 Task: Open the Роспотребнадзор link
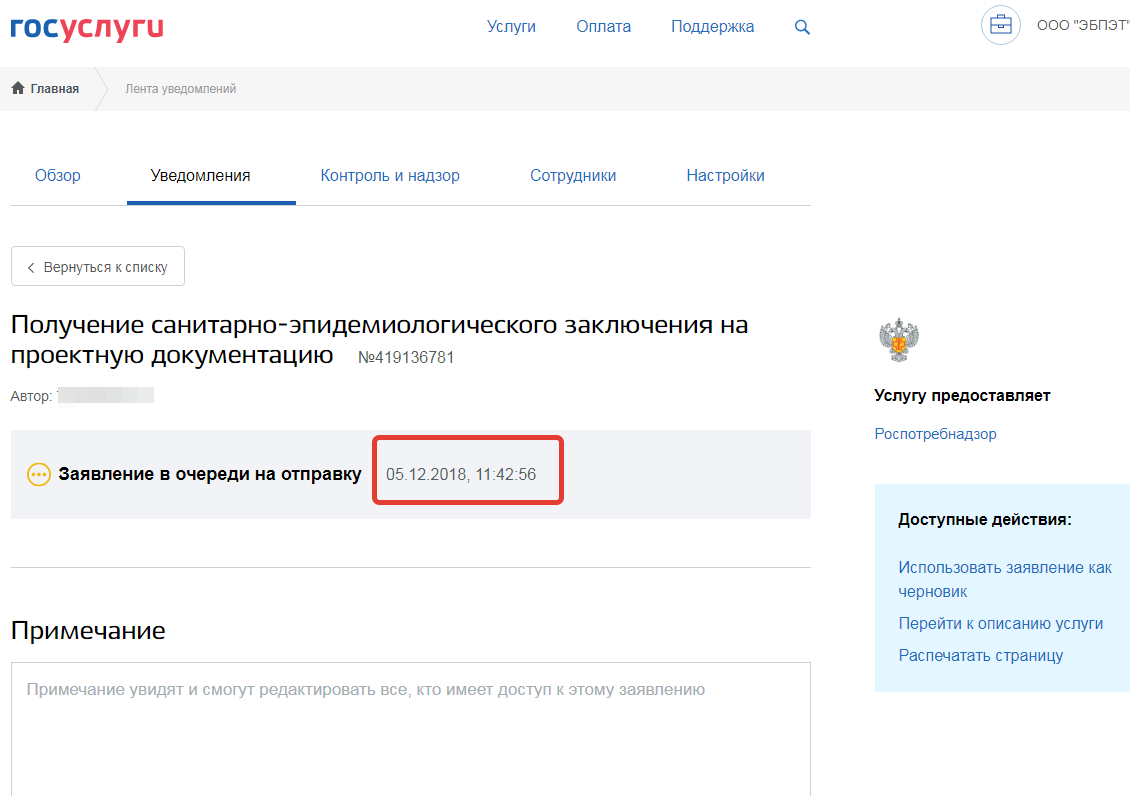[935, 434]
